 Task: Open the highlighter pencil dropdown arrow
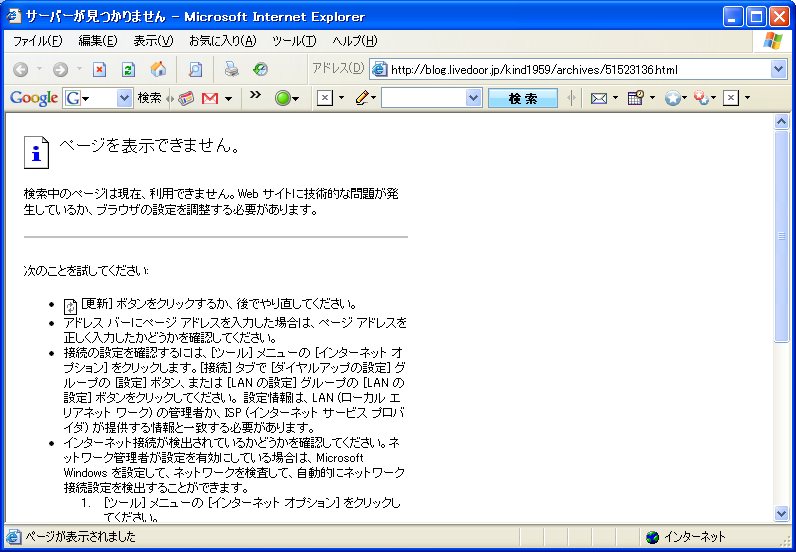click(x=373, y=98)
